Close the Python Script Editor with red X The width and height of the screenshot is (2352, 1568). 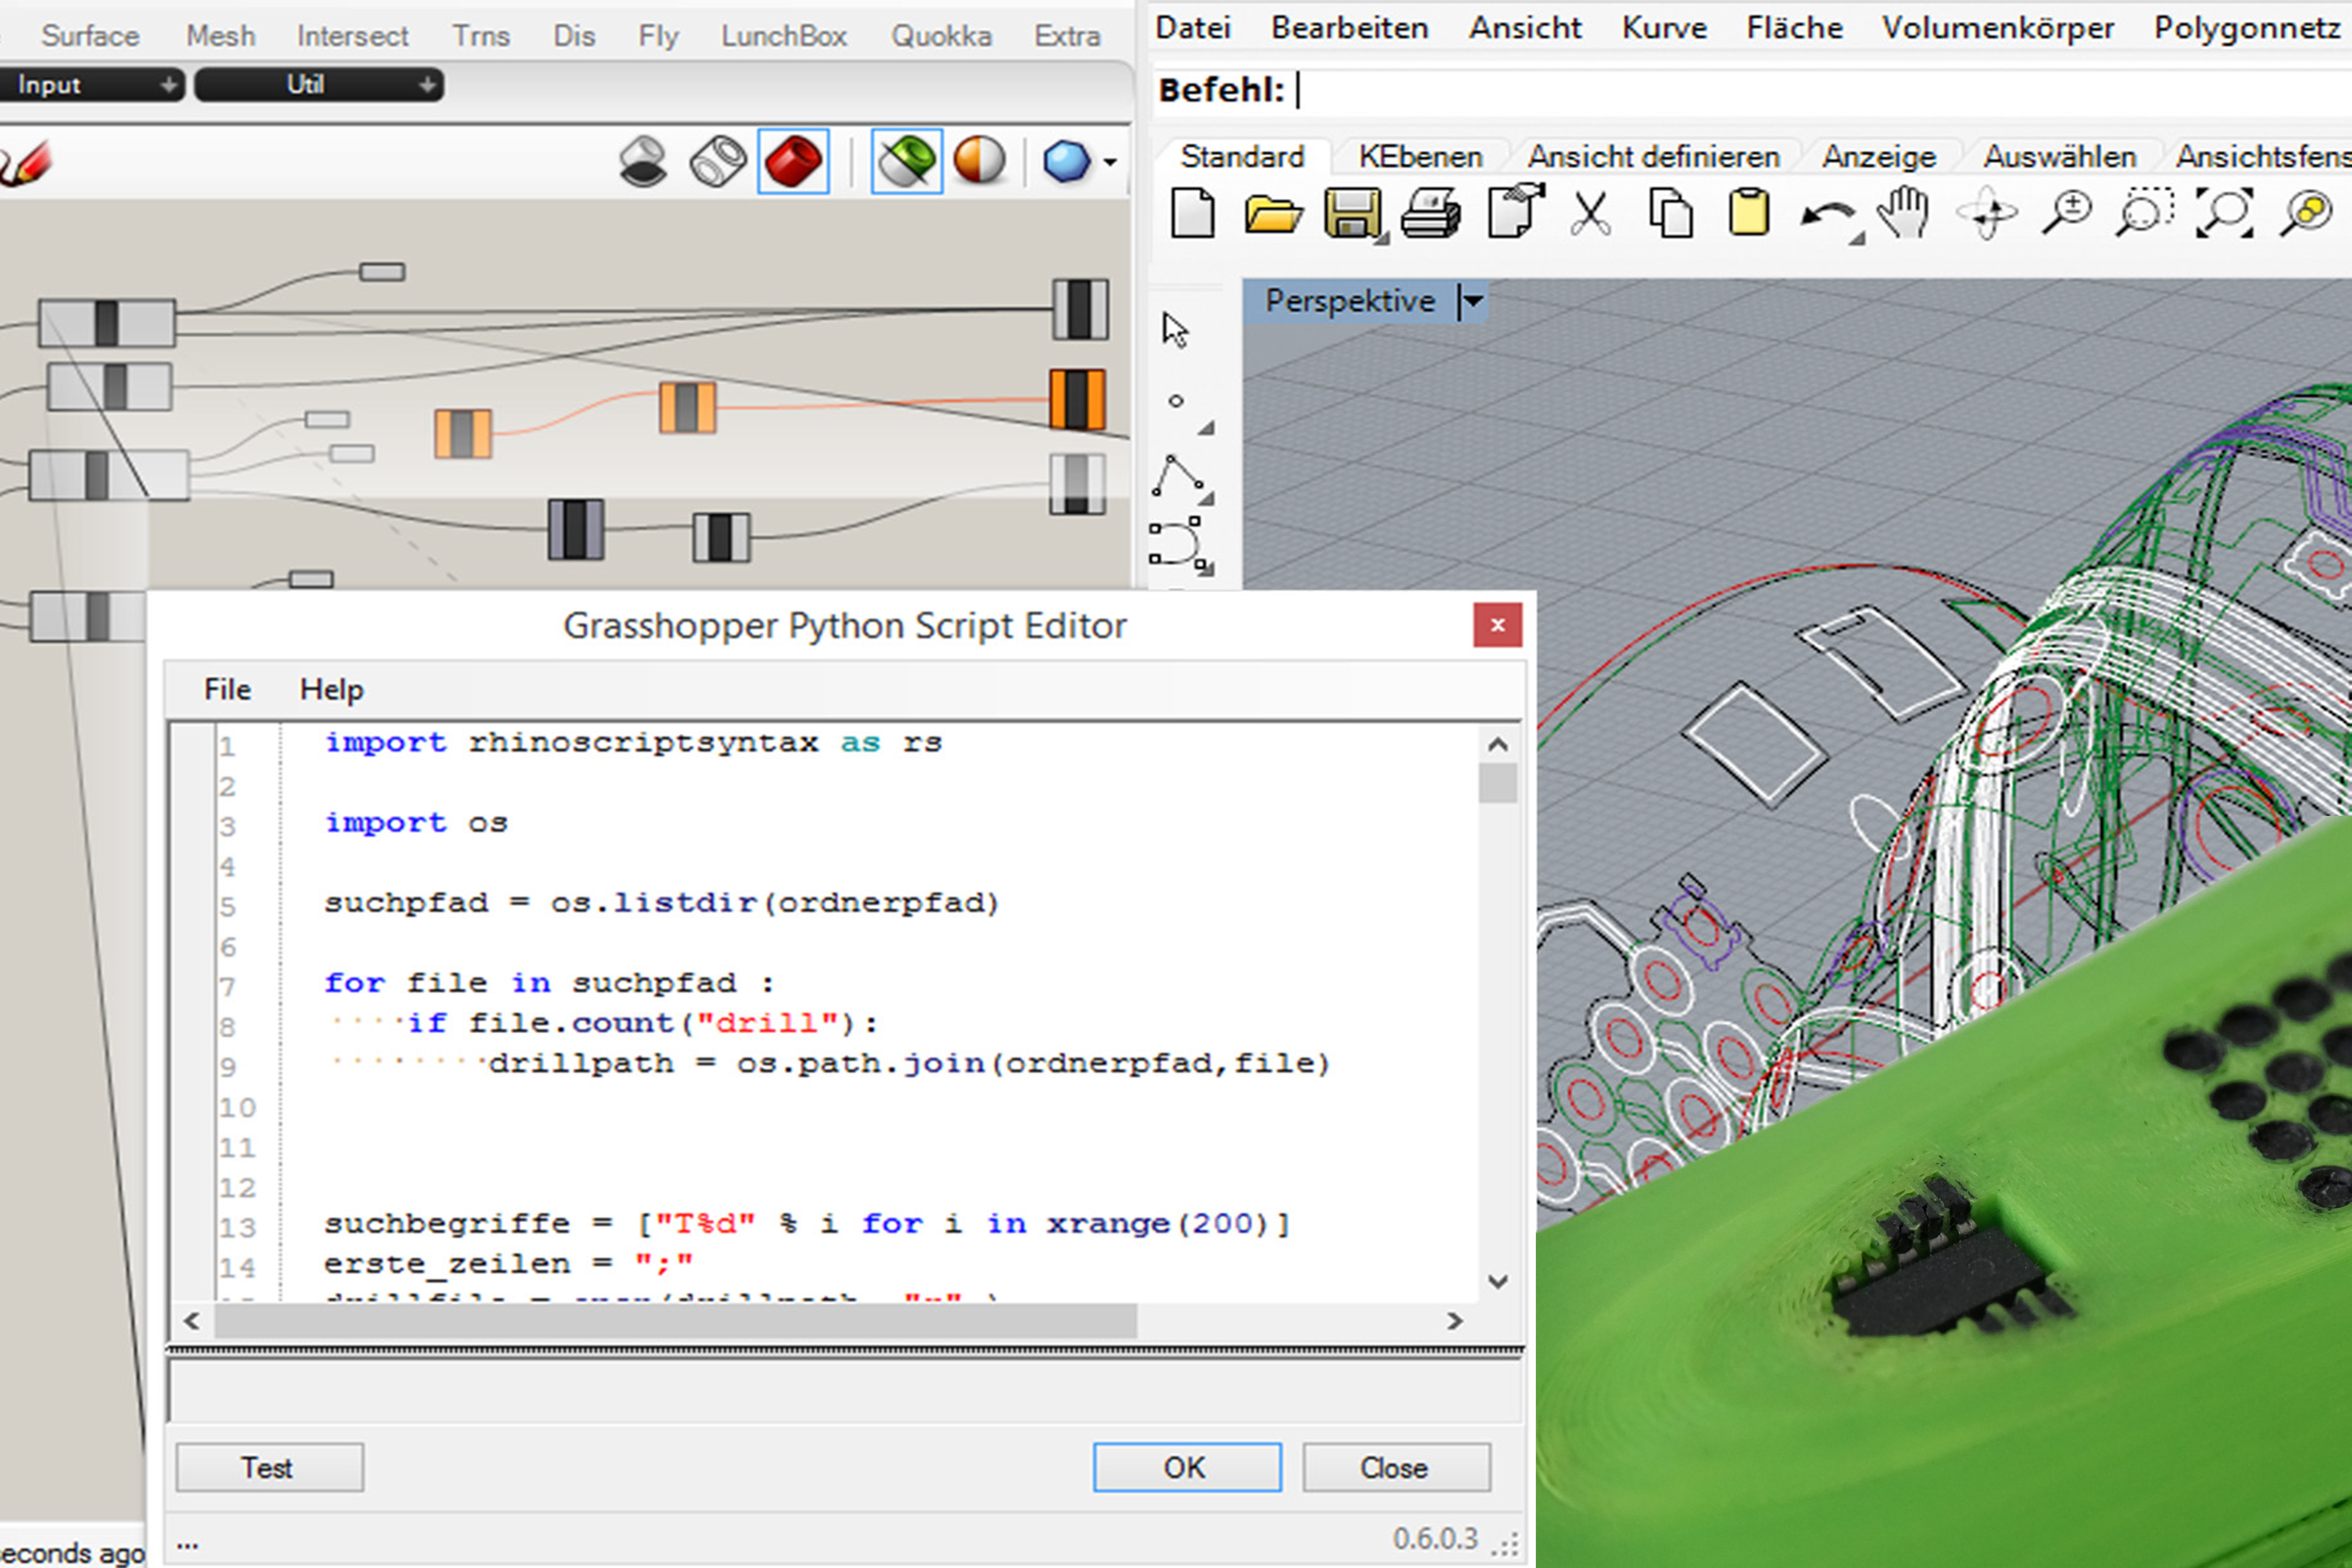(1497, 625)
